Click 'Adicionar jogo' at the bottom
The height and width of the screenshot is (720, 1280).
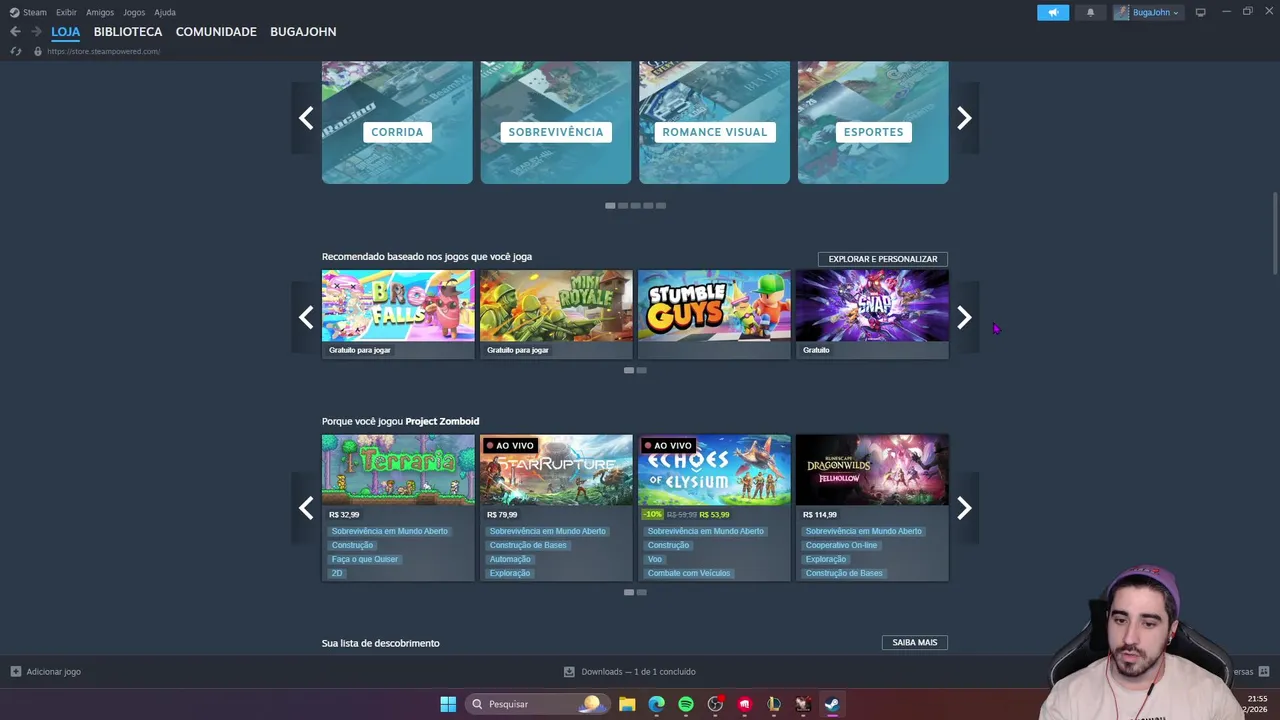[46, 672]
